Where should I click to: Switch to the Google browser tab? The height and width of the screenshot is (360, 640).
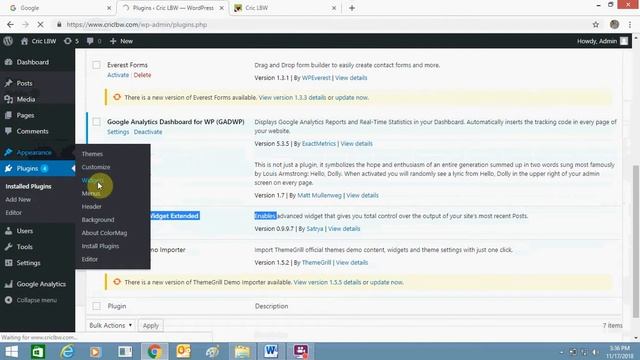(59, 8)
